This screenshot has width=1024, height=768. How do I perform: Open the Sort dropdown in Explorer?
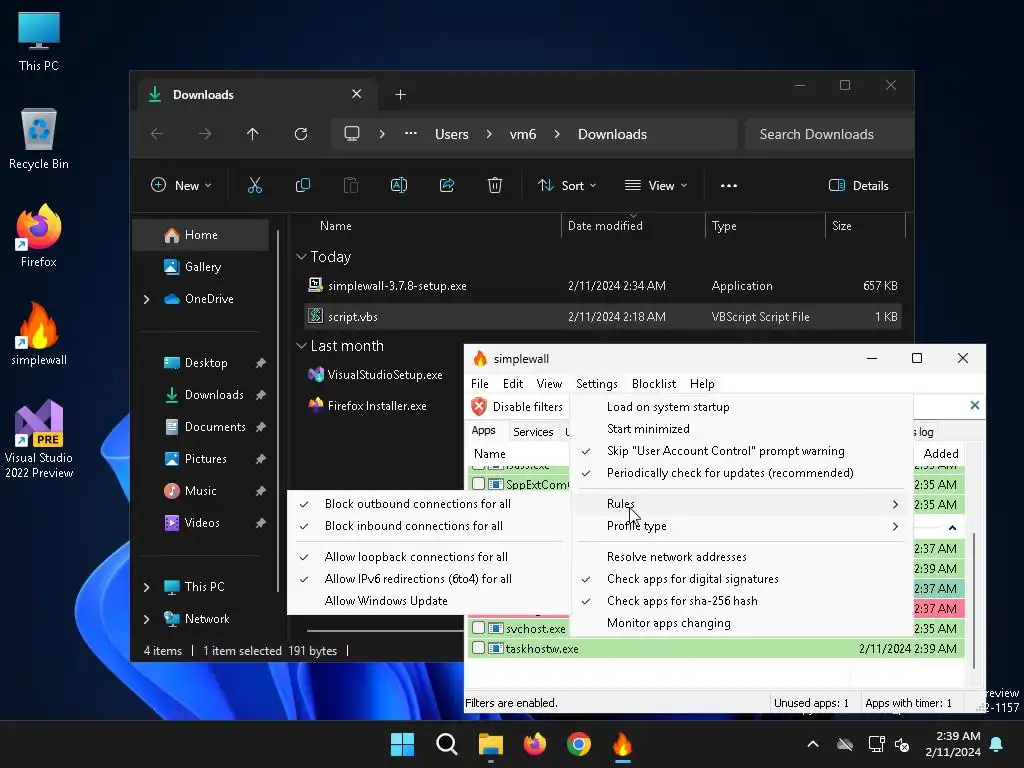tap(567, 185)
